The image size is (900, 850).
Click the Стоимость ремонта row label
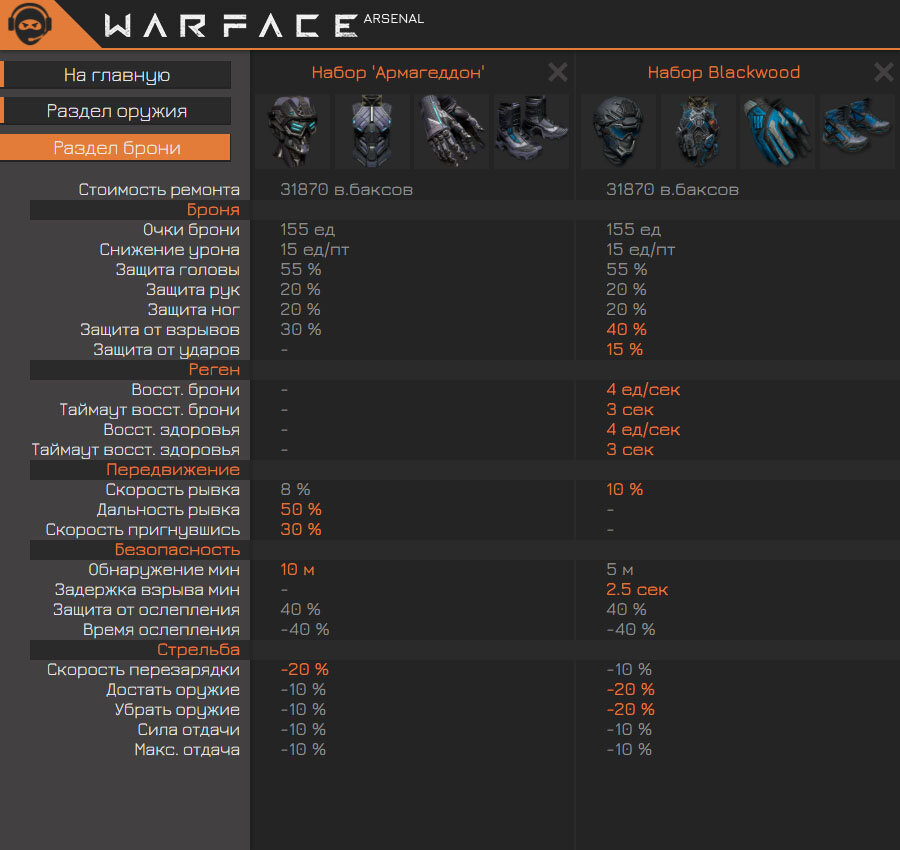[x=159, y=189]
